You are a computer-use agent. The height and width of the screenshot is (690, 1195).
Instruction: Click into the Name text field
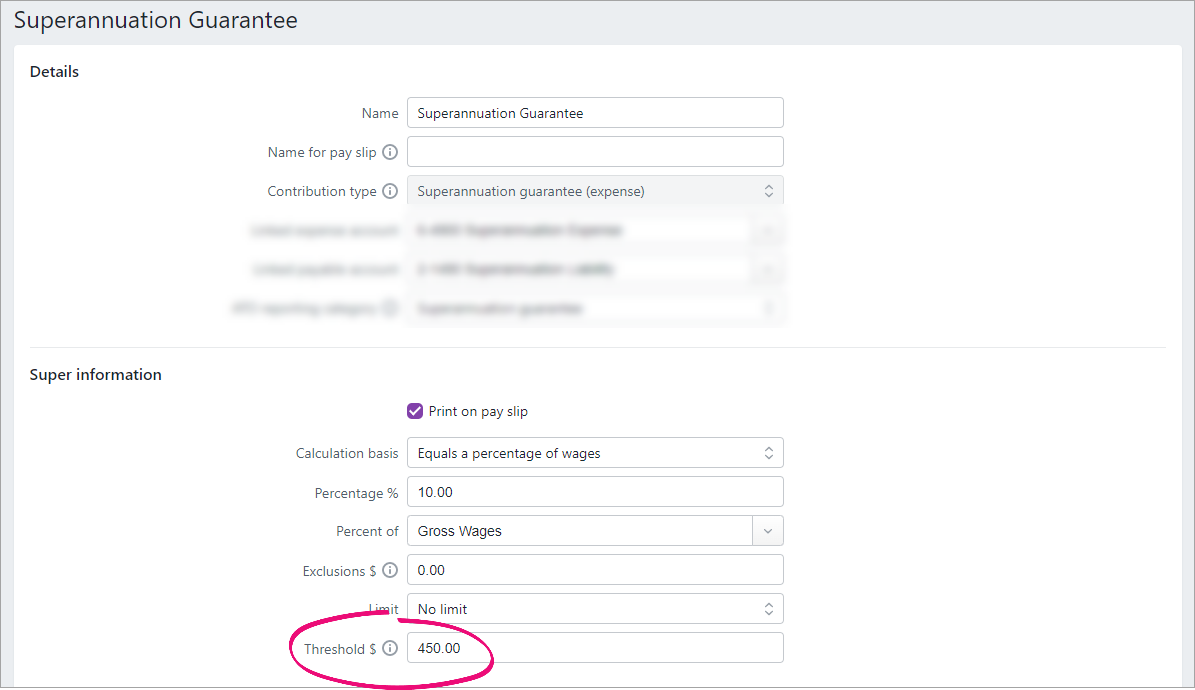[x=594, y=113]
